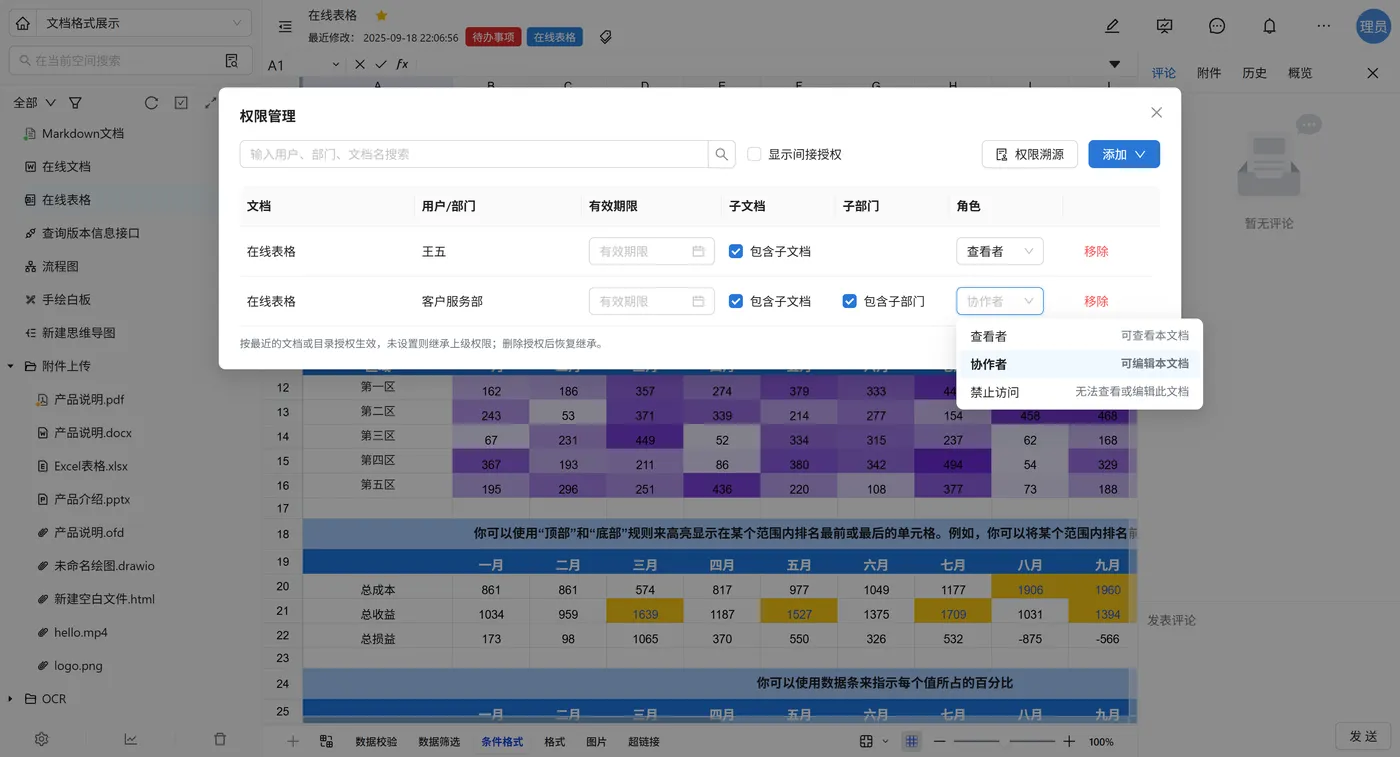Uncheck 包含子文档 for 客户服务部 row
The width and height of the screenshot is (1400, 757).
point(736,301)
